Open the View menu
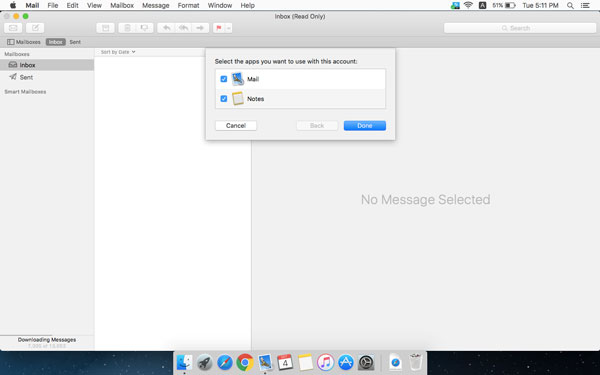This screenshot has height=375, width=600. [x=94, y=5]
